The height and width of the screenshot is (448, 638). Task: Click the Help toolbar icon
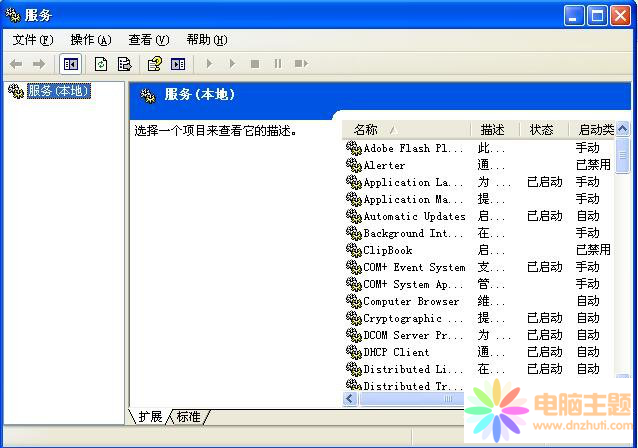(154, 64)
